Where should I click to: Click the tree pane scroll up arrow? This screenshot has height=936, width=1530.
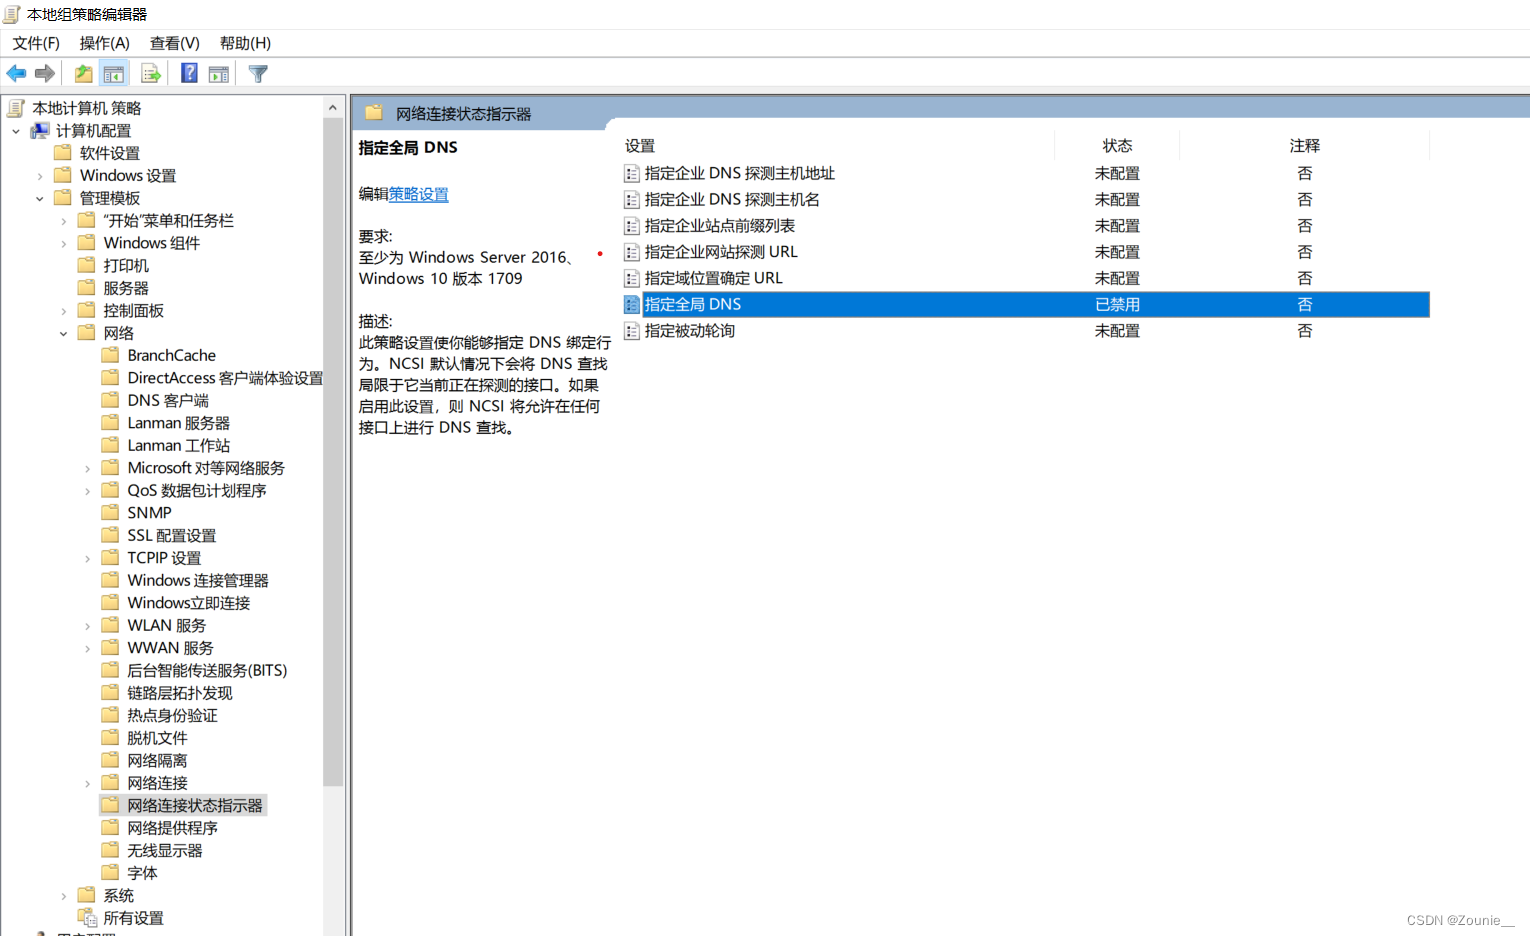(x=333, y=107)
